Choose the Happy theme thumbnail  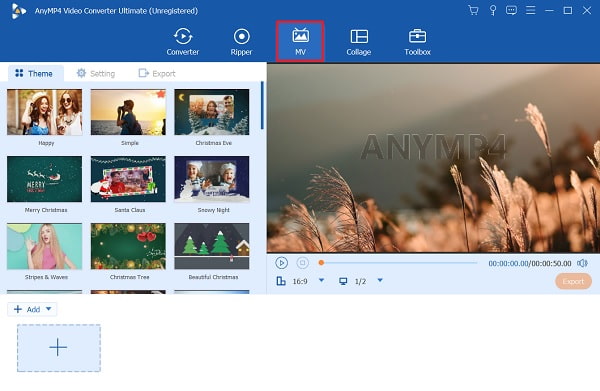click(44, 112)
